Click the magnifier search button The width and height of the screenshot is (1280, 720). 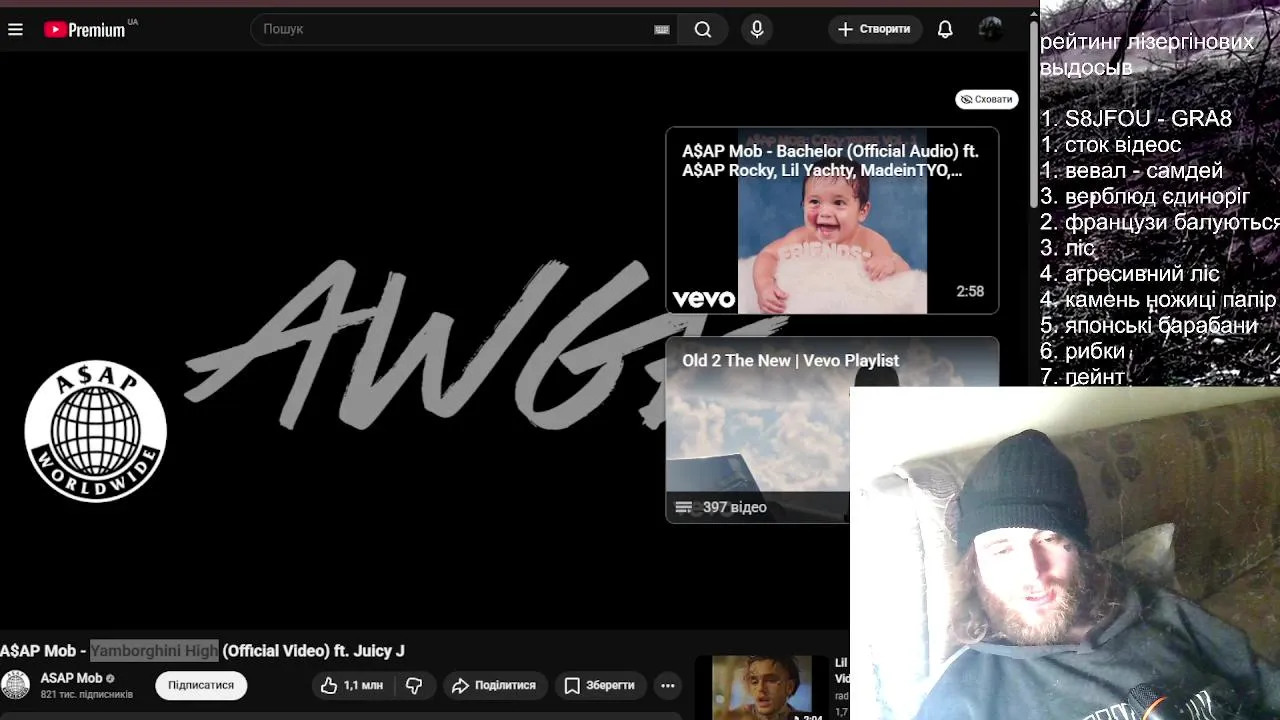point(703,29)
